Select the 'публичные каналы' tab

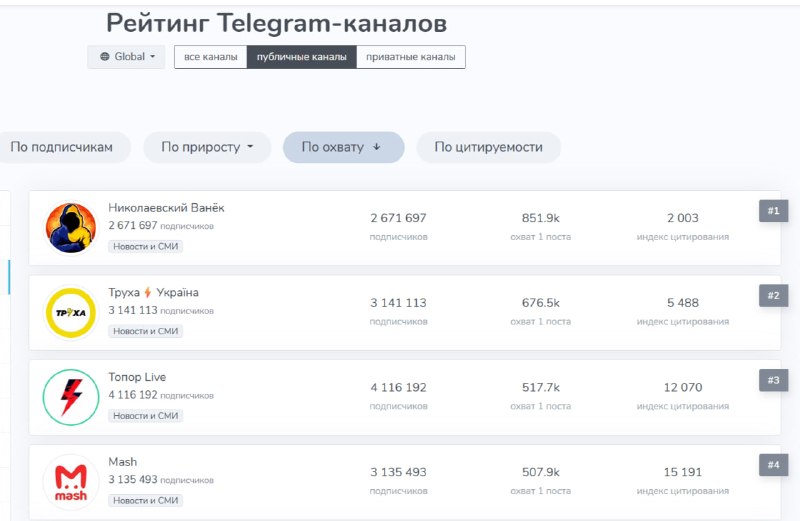click(302, 57)
